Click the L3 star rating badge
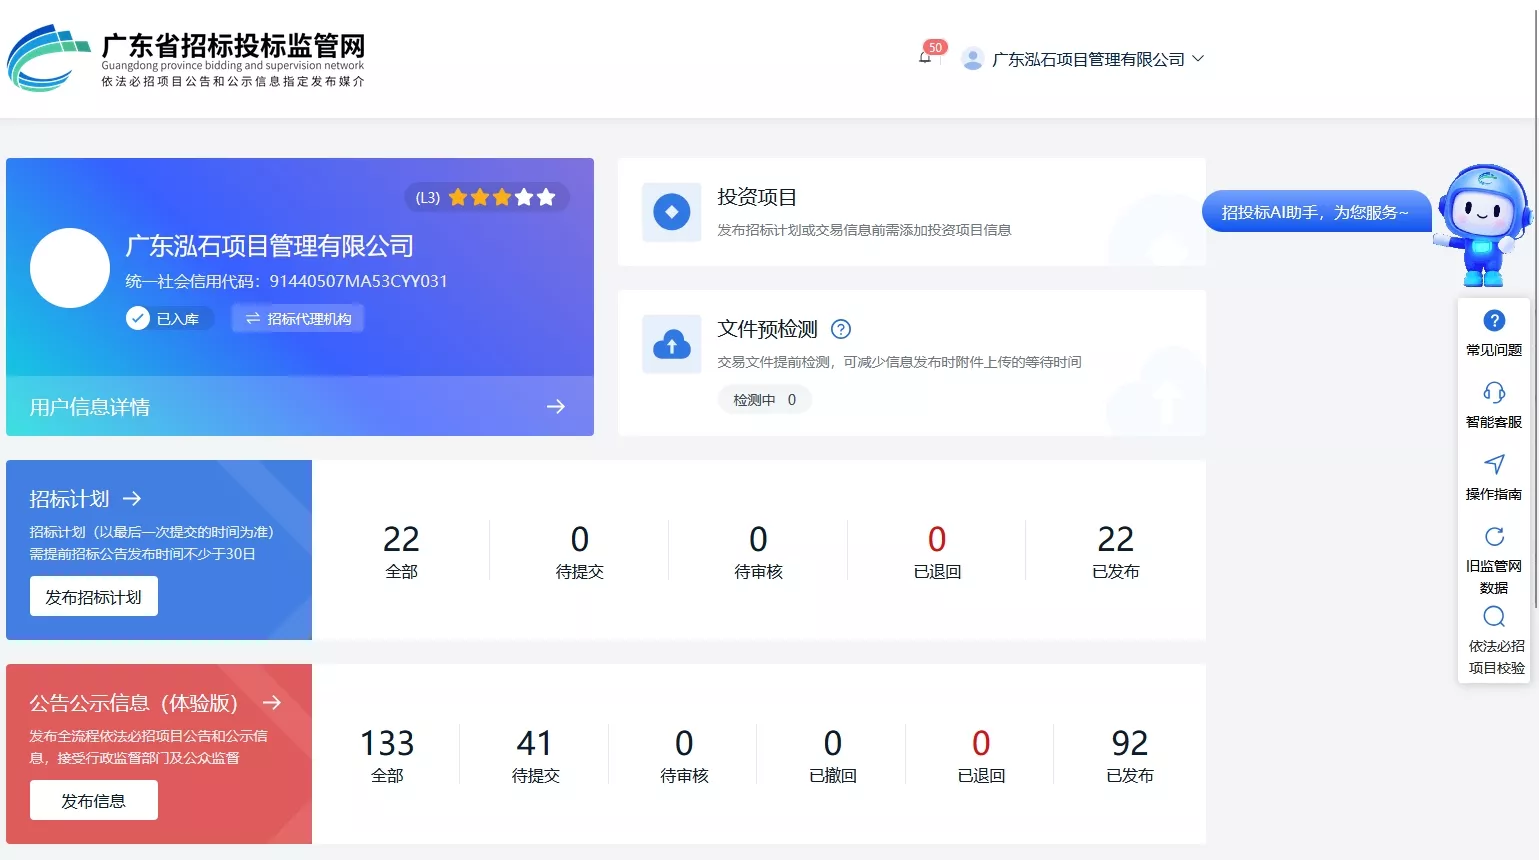 tap(486, 197)
